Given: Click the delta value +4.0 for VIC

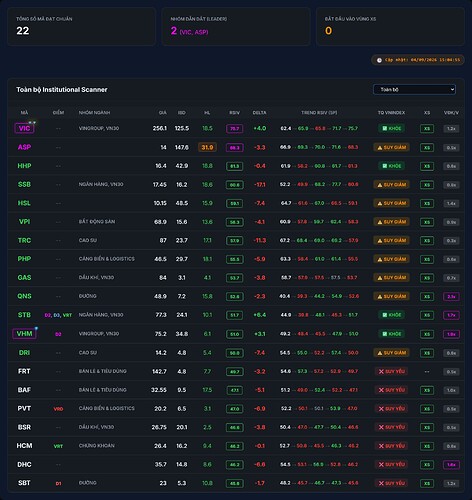Looking at the screenshot, I should pyautogui.click(x=260, y=128).
